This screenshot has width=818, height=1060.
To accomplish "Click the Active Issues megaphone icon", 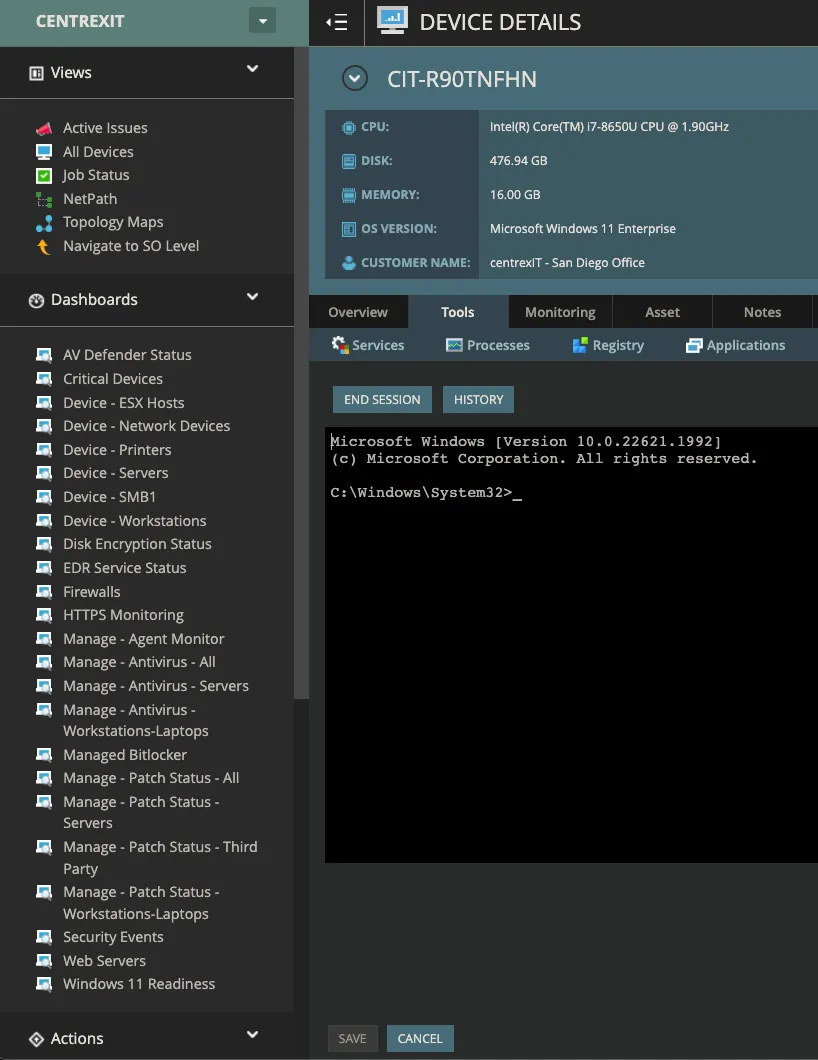I will (x=44, y=128).
